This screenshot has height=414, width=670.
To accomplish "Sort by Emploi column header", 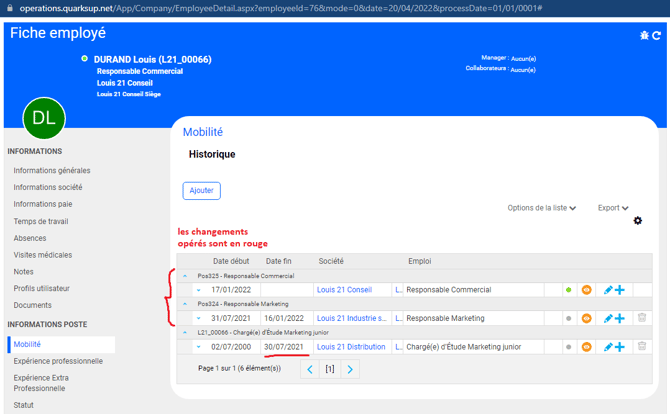I will coord(420,261).
